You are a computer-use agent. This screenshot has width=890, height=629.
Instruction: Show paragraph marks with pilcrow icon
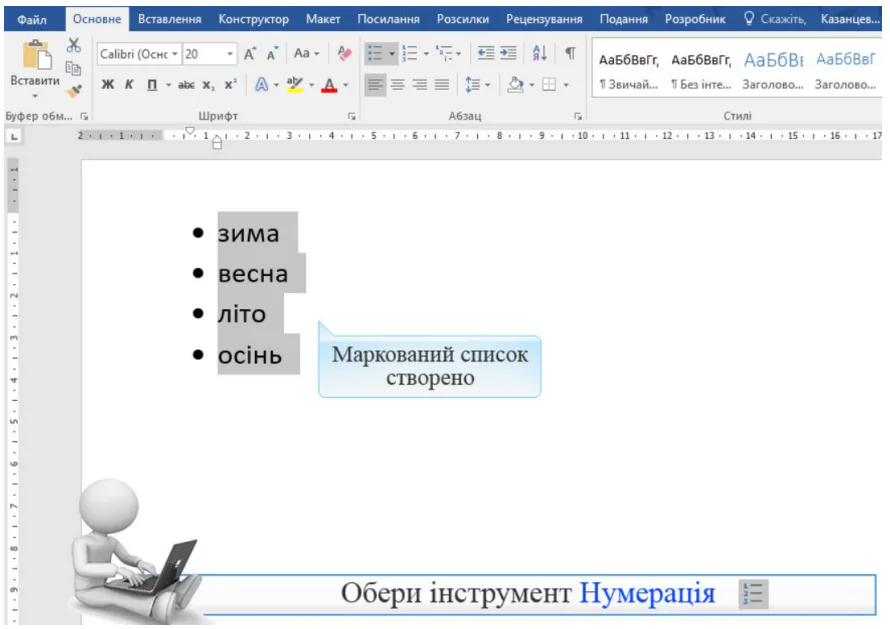569,54
